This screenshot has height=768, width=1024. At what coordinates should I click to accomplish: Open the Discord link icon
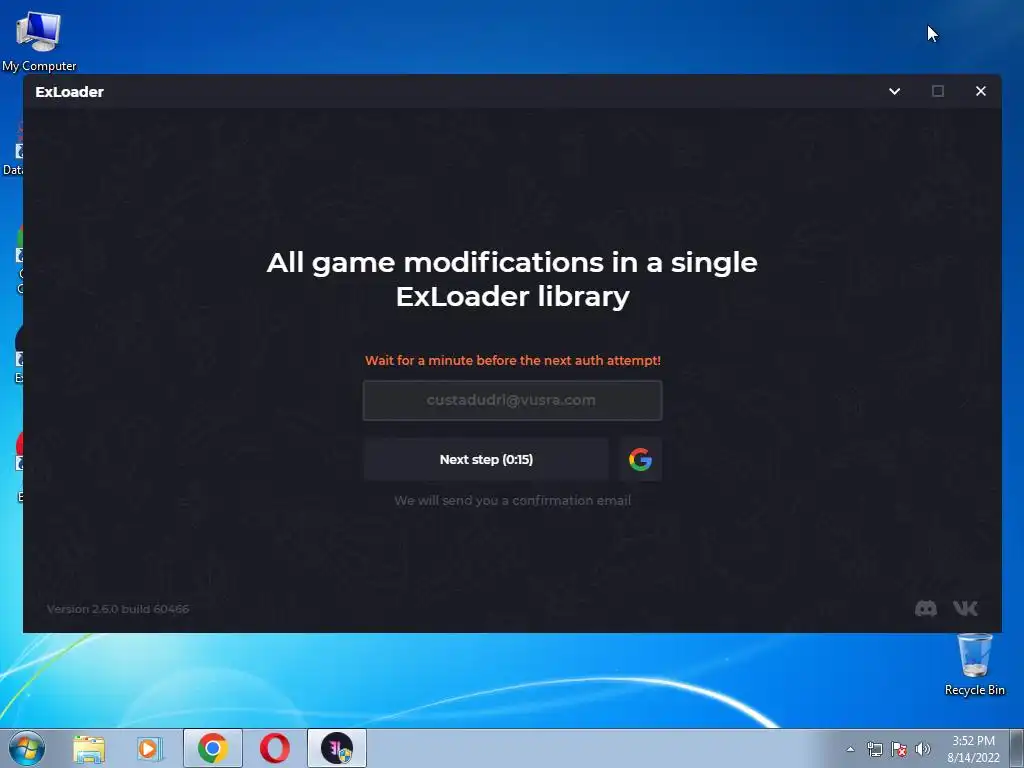(925, 609)
